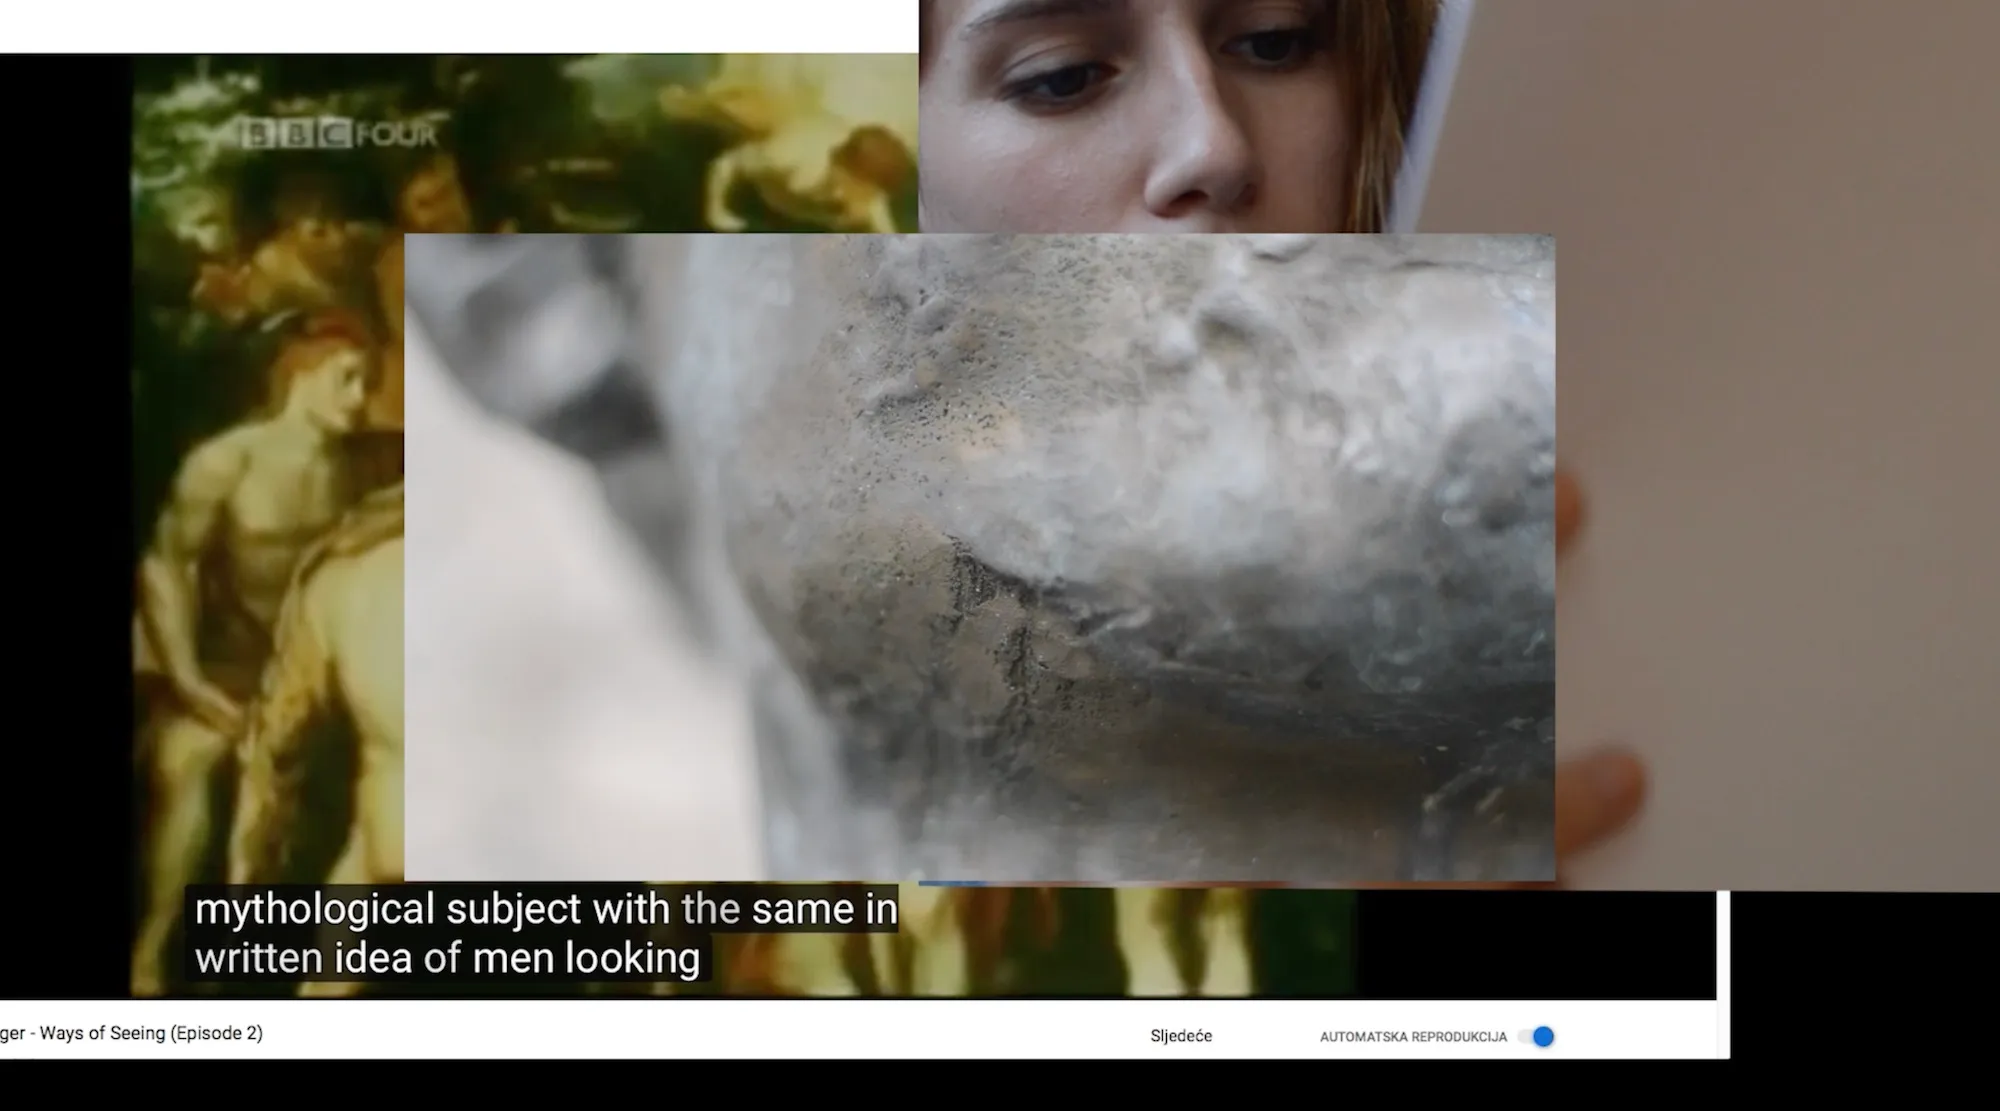The height and width of the screenshot is (1111, 2000).
Task: Click the 'AUTOMATSKA REPRODUKCIJA' label
Action: point(1413,1037)
